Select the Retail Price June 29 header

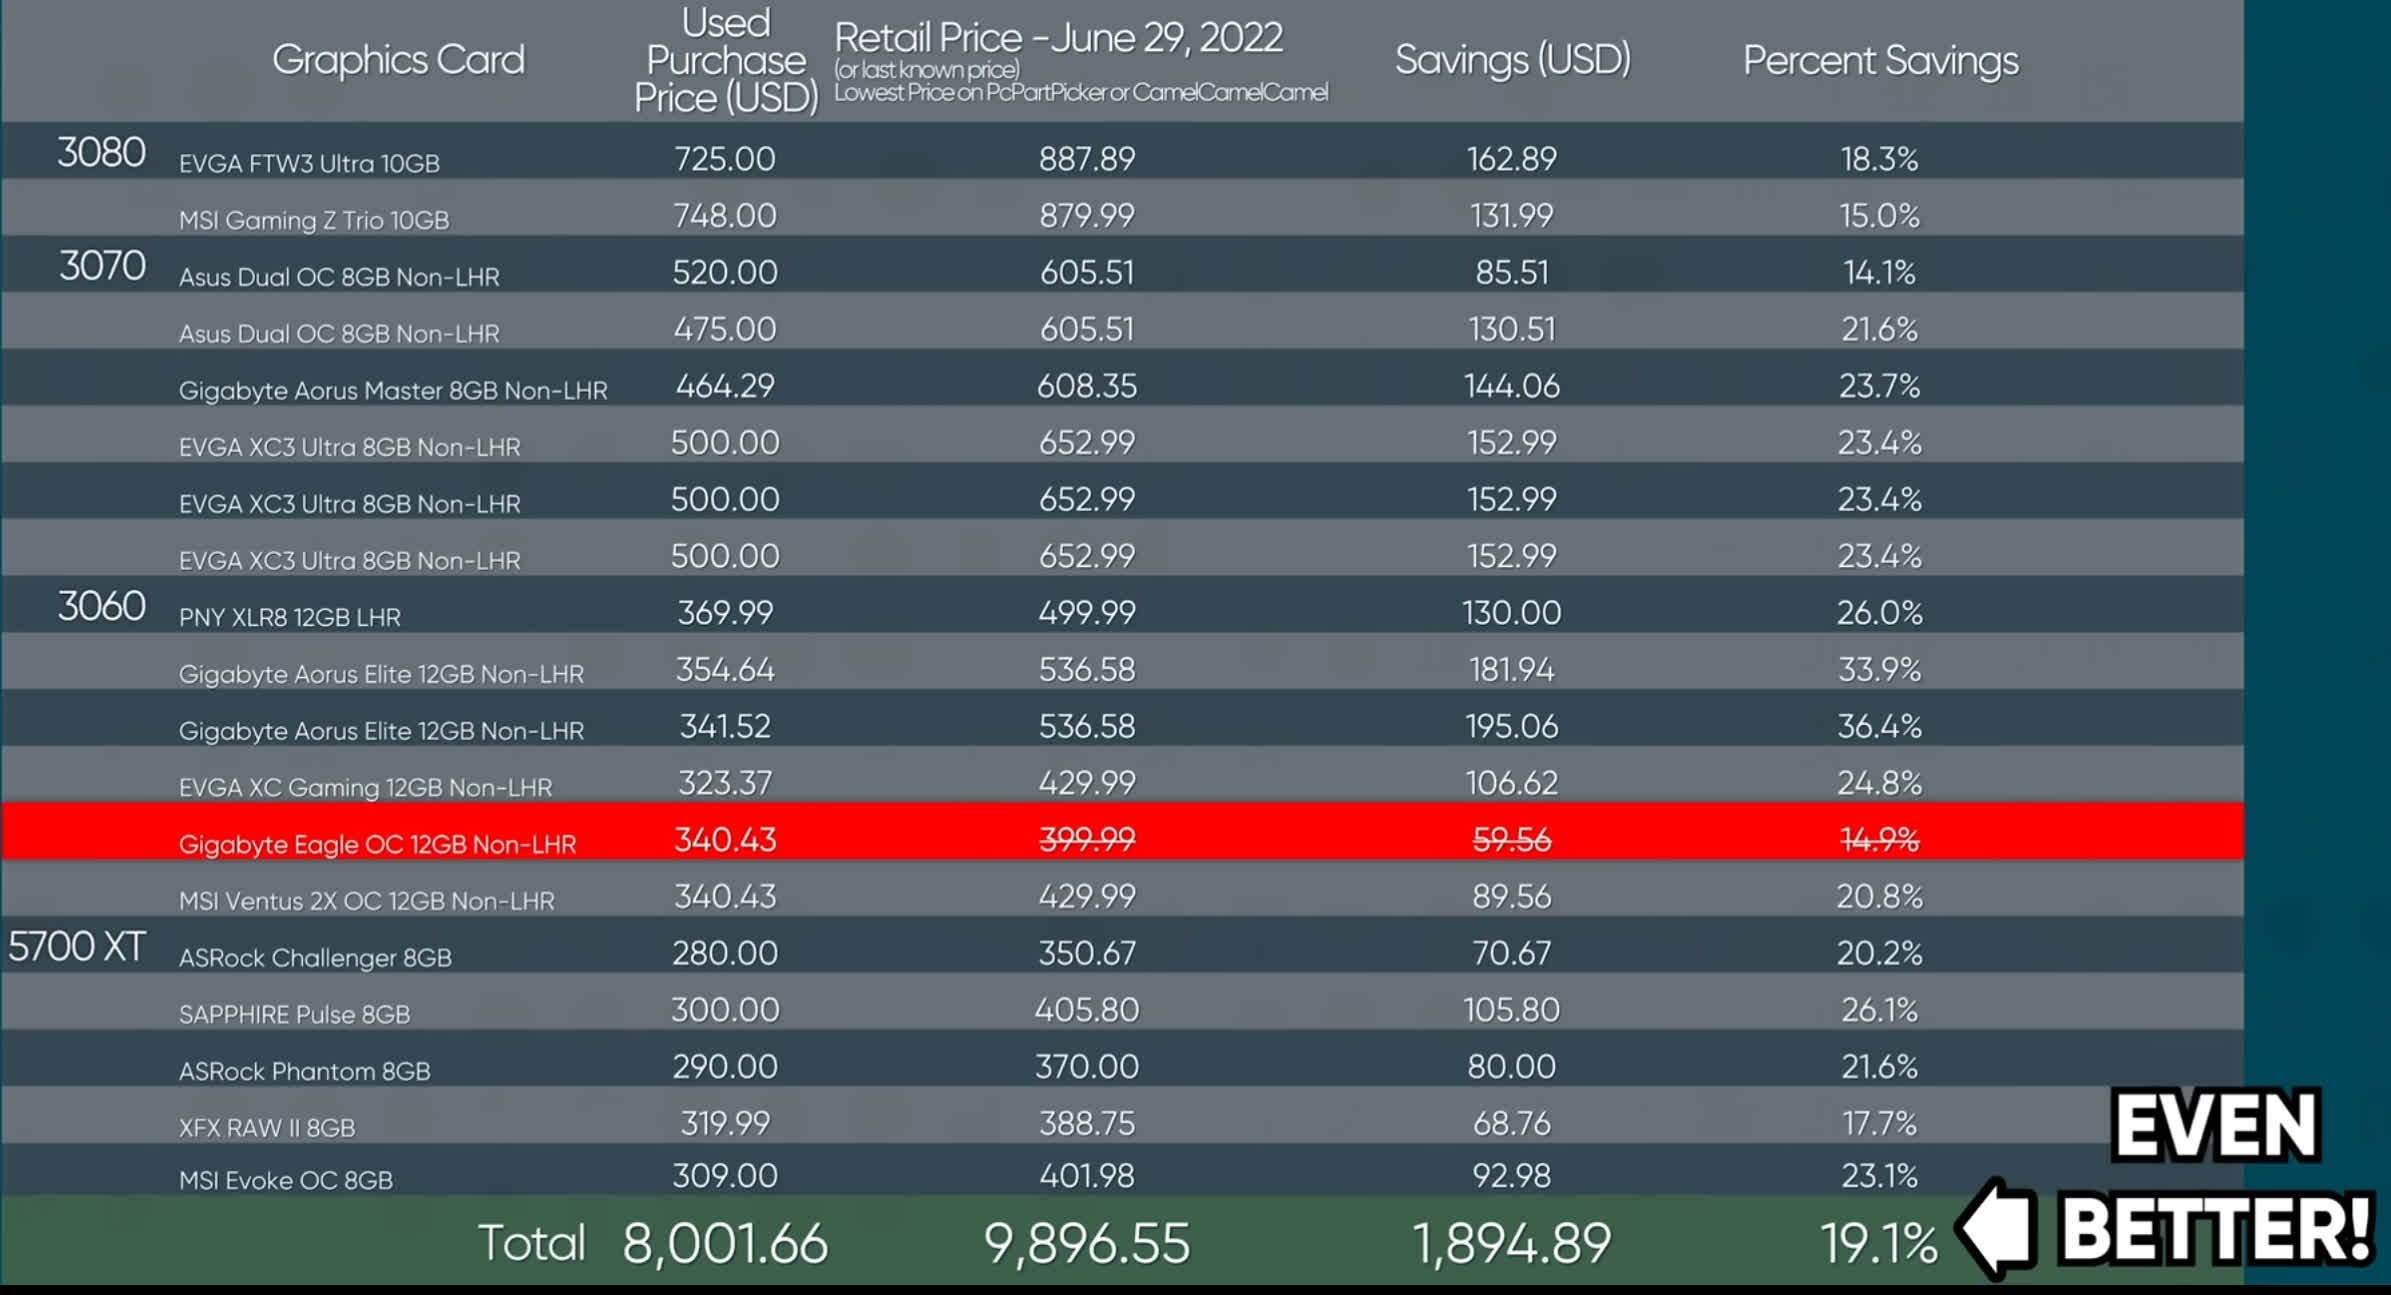tap(1058, 40)
